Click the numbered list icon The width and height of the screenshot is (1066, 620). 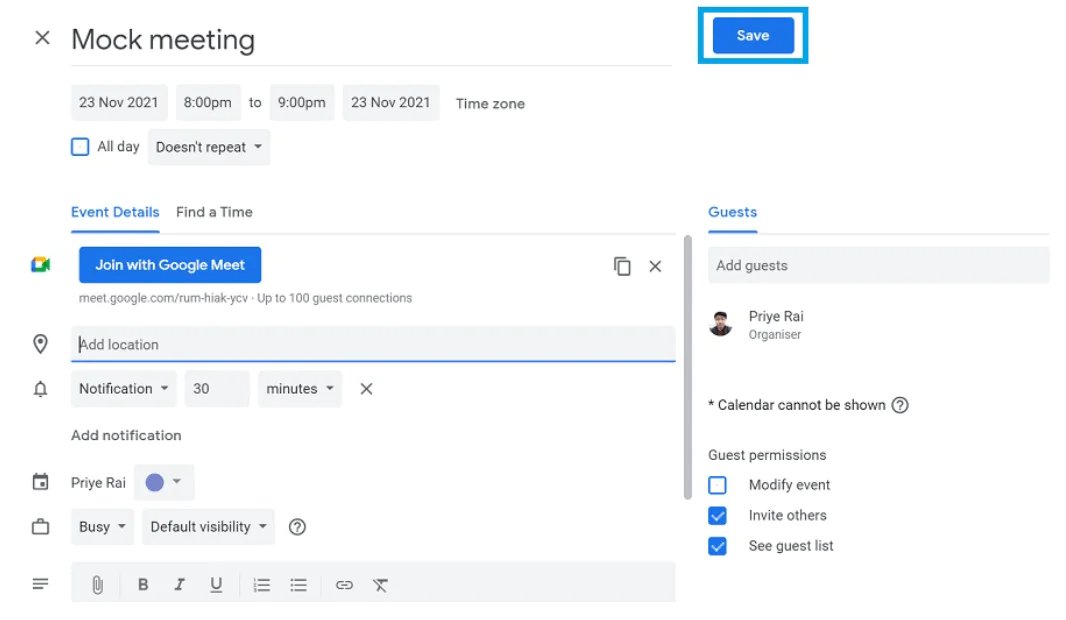click(x=261, y=584)
